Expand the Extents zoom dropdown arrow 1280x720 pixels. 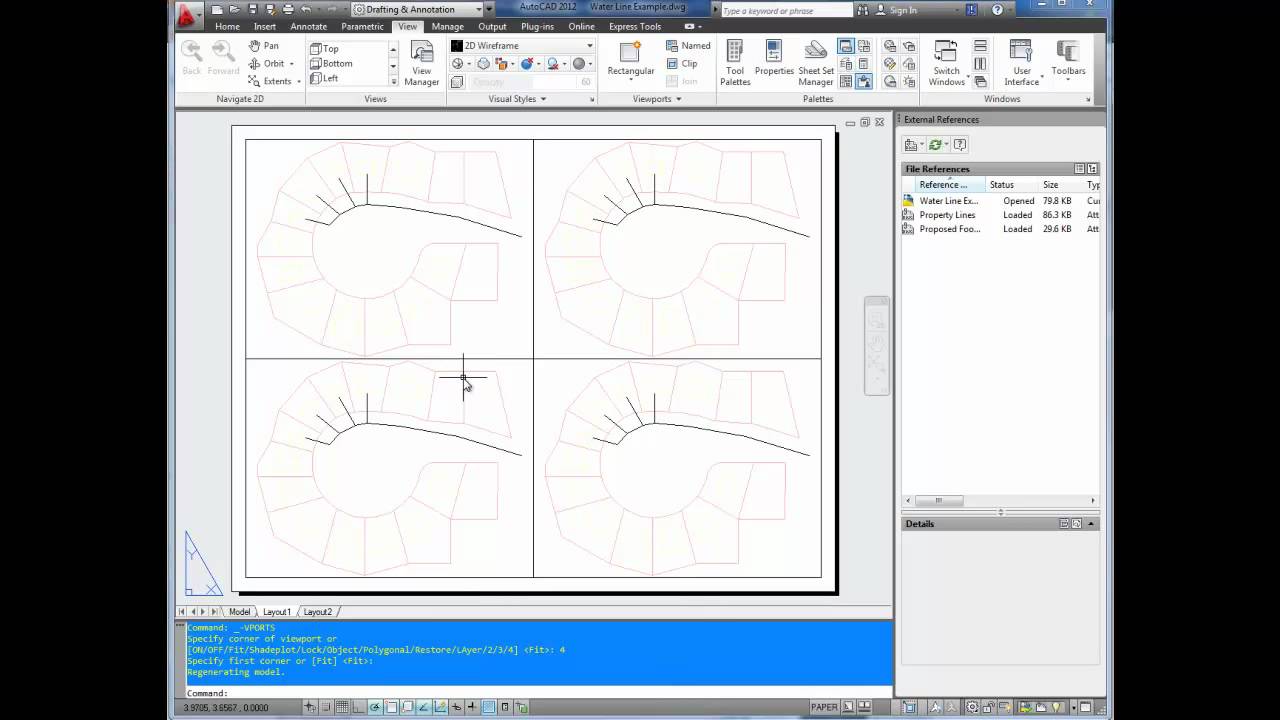coord(298,82)
